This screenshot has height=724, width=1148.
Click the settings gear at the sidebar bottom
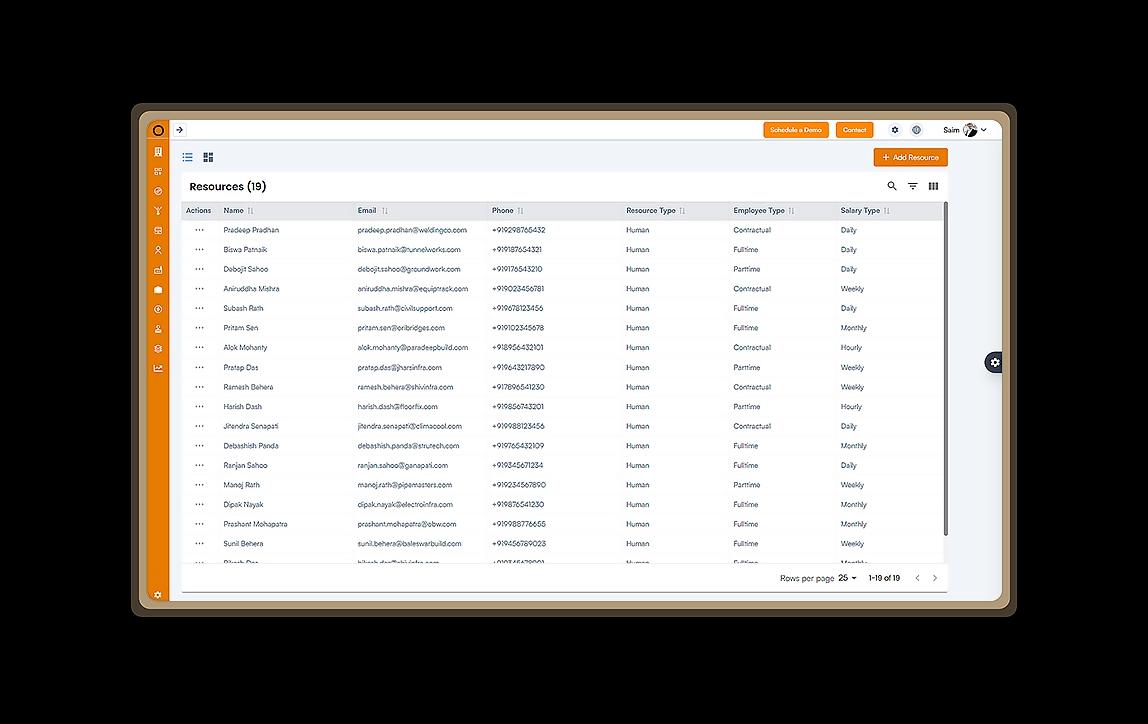158,595
